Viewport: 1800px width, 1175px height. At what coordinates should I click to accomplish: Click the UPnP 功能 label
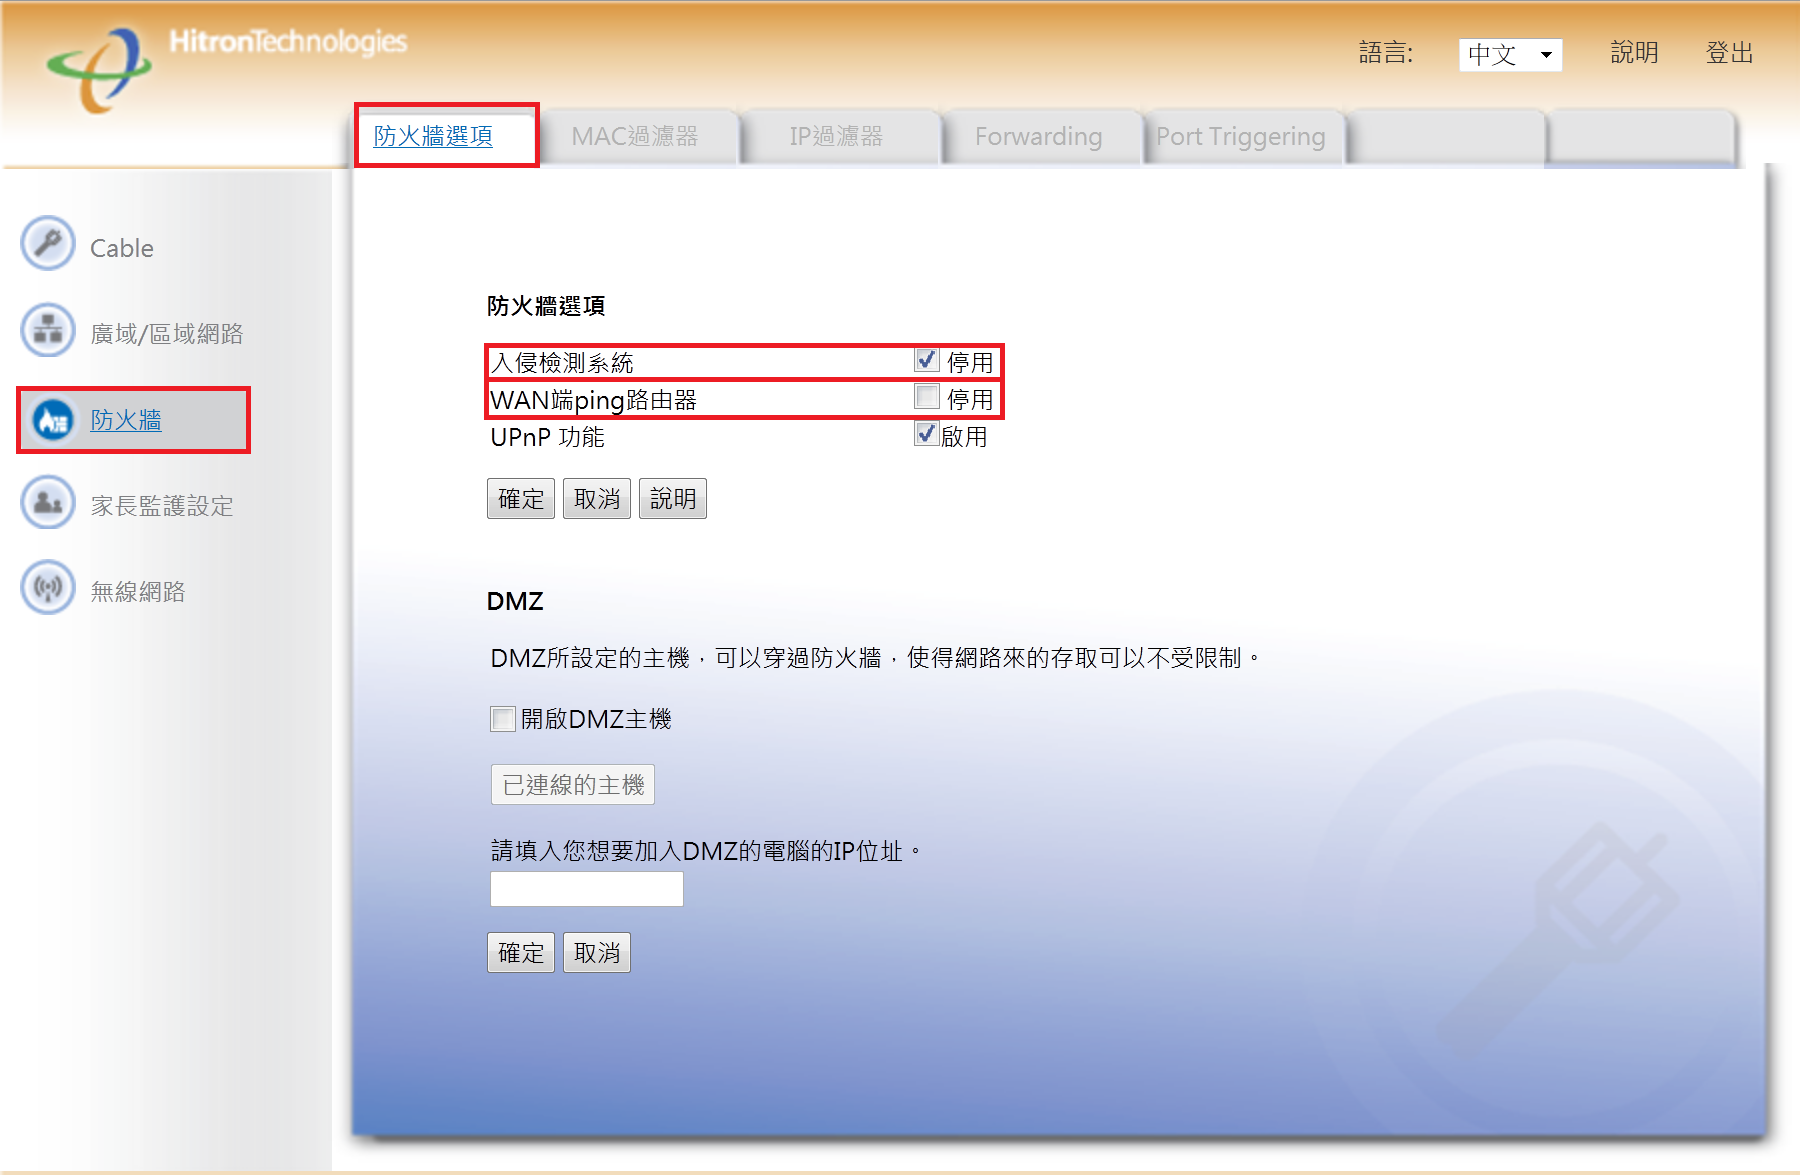click(547, 437)
